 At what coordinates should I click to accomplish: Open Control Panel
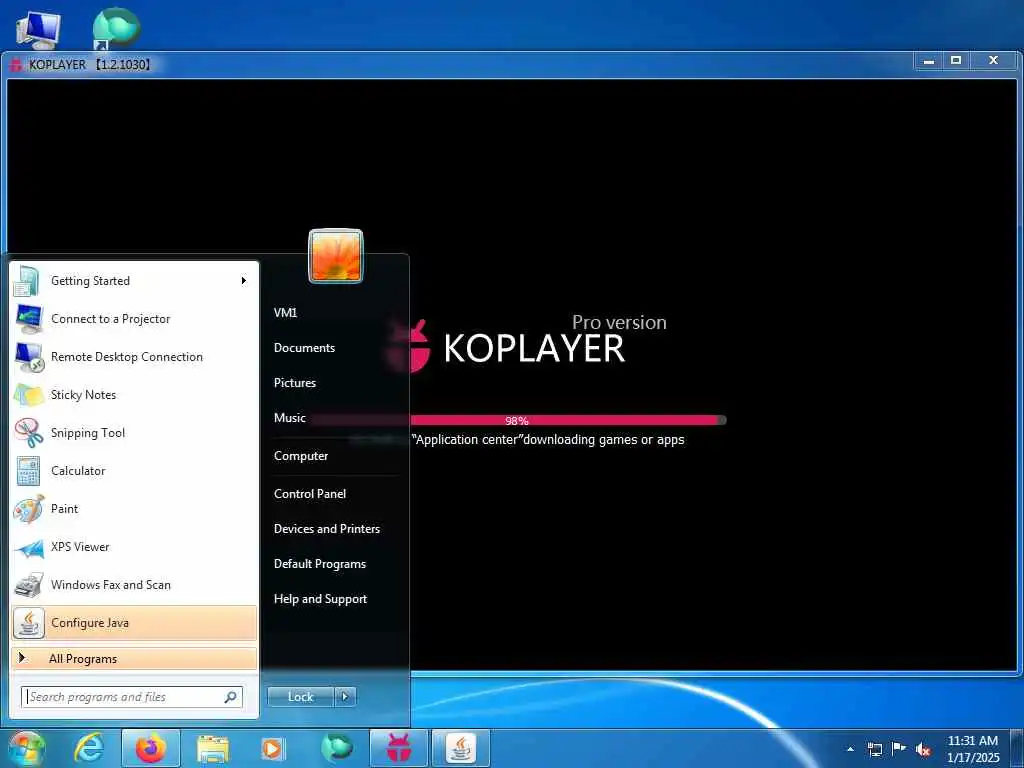310,494
